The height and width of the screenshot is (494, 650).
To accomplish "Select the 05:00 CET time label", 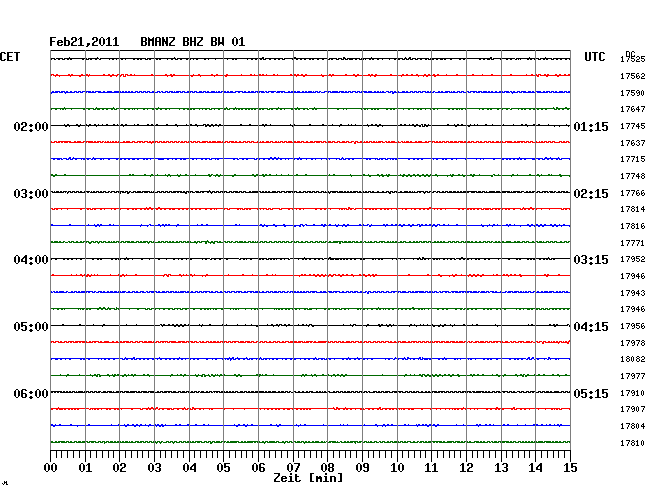I will [31, 327].
